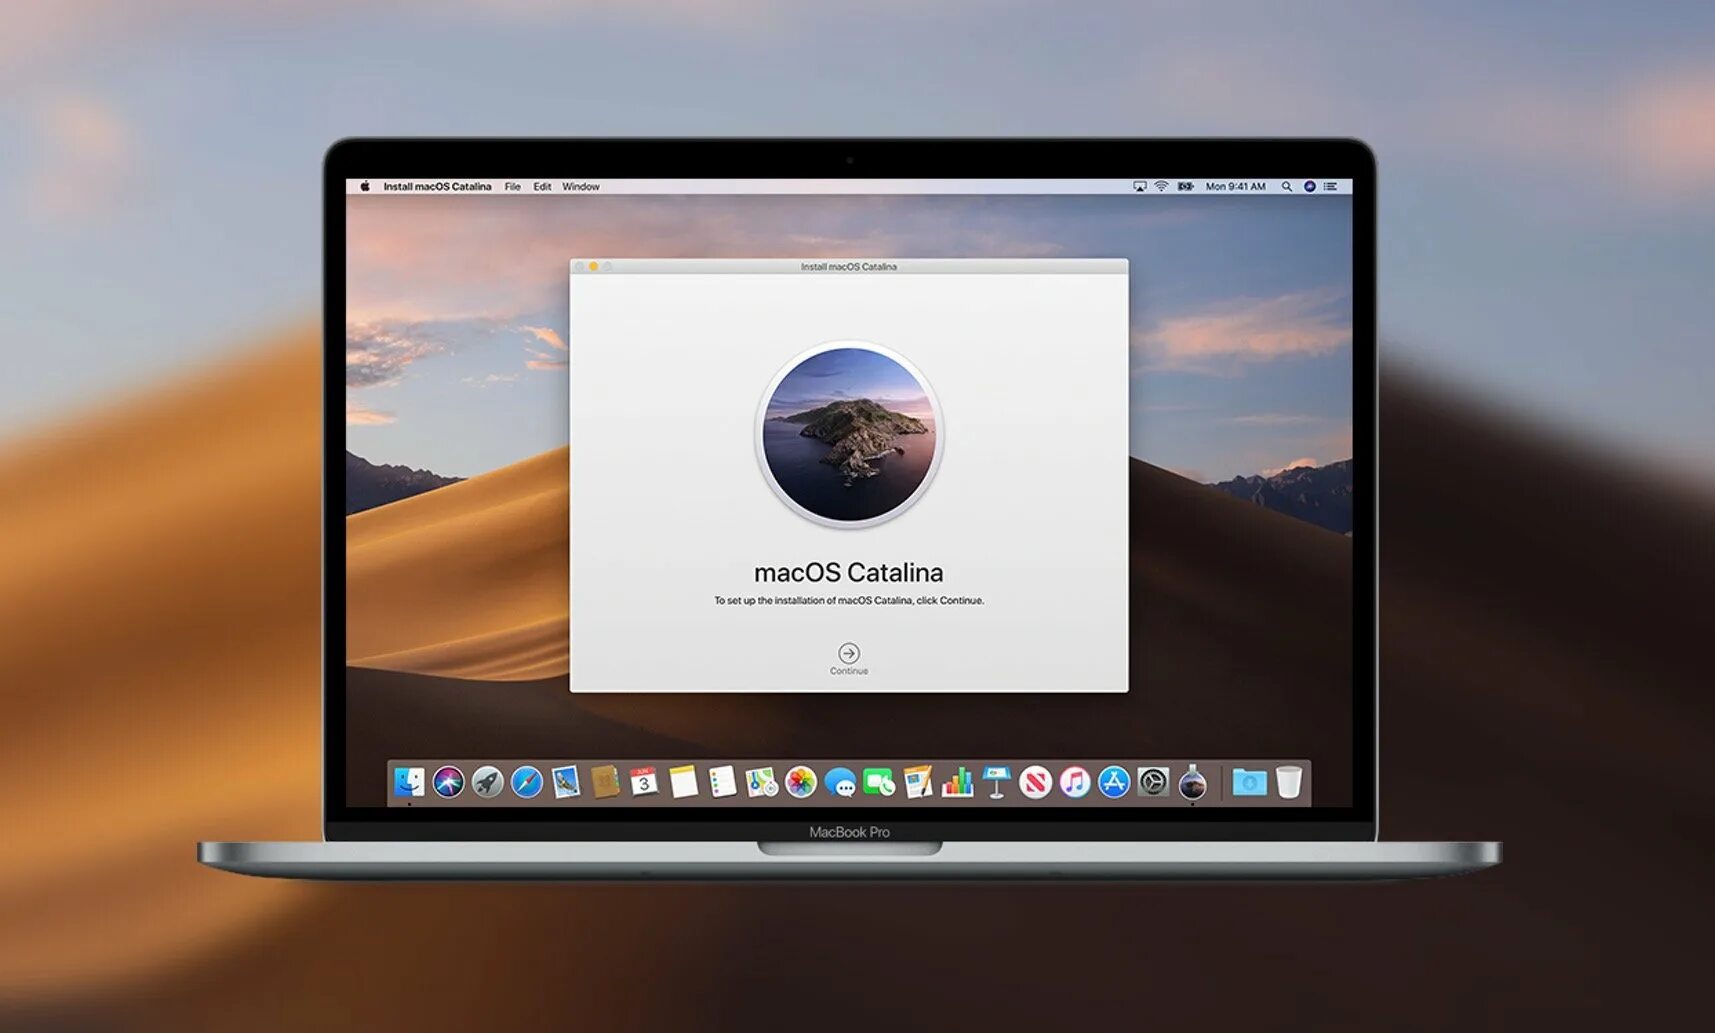Open Photos pinwheel icon in Dock

pyautogui.click(x=800, y=782)
